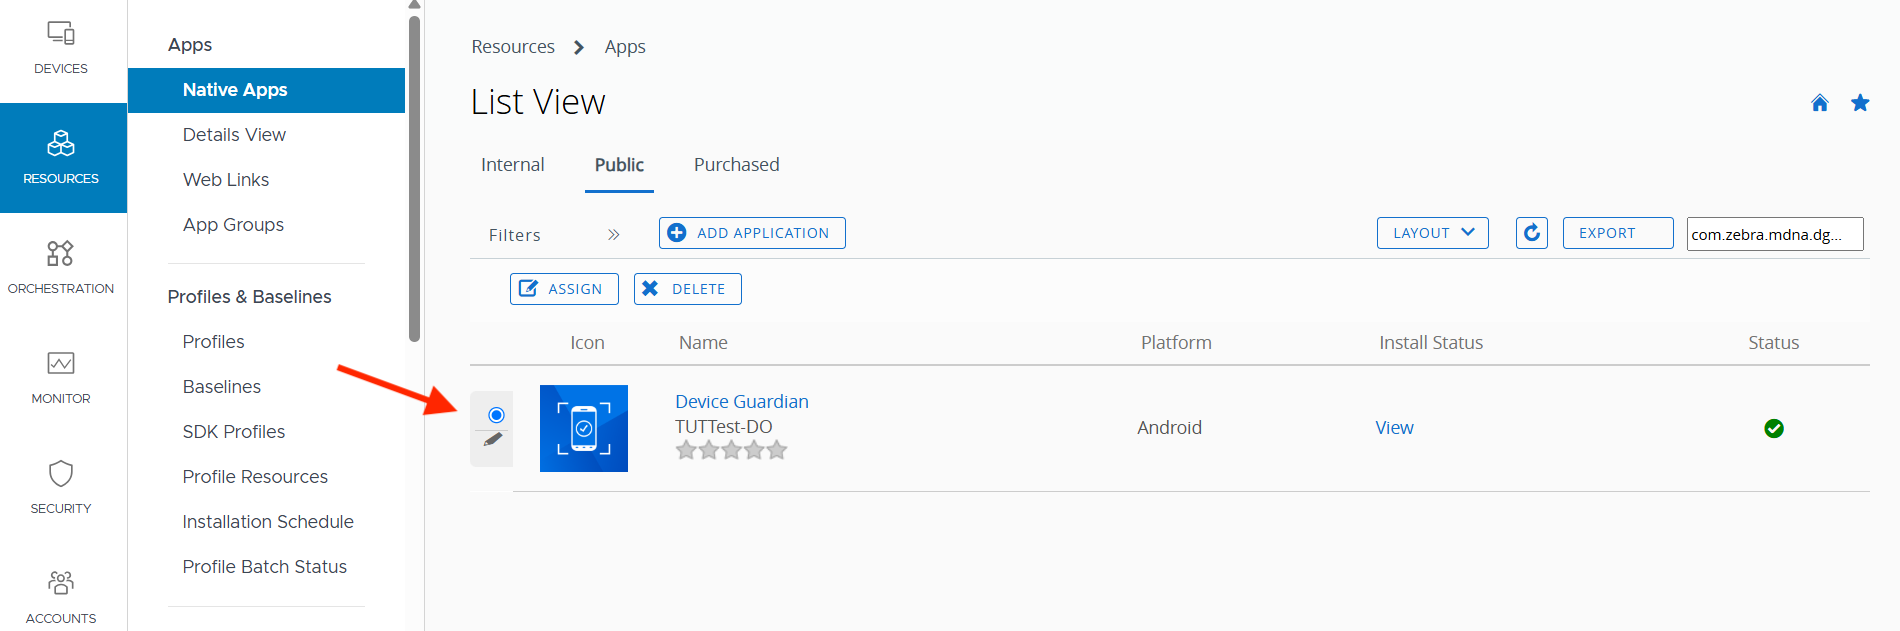This screenshot has height=631, width=1900.
Task: Switch to the Internal tab
Action: 512,165
